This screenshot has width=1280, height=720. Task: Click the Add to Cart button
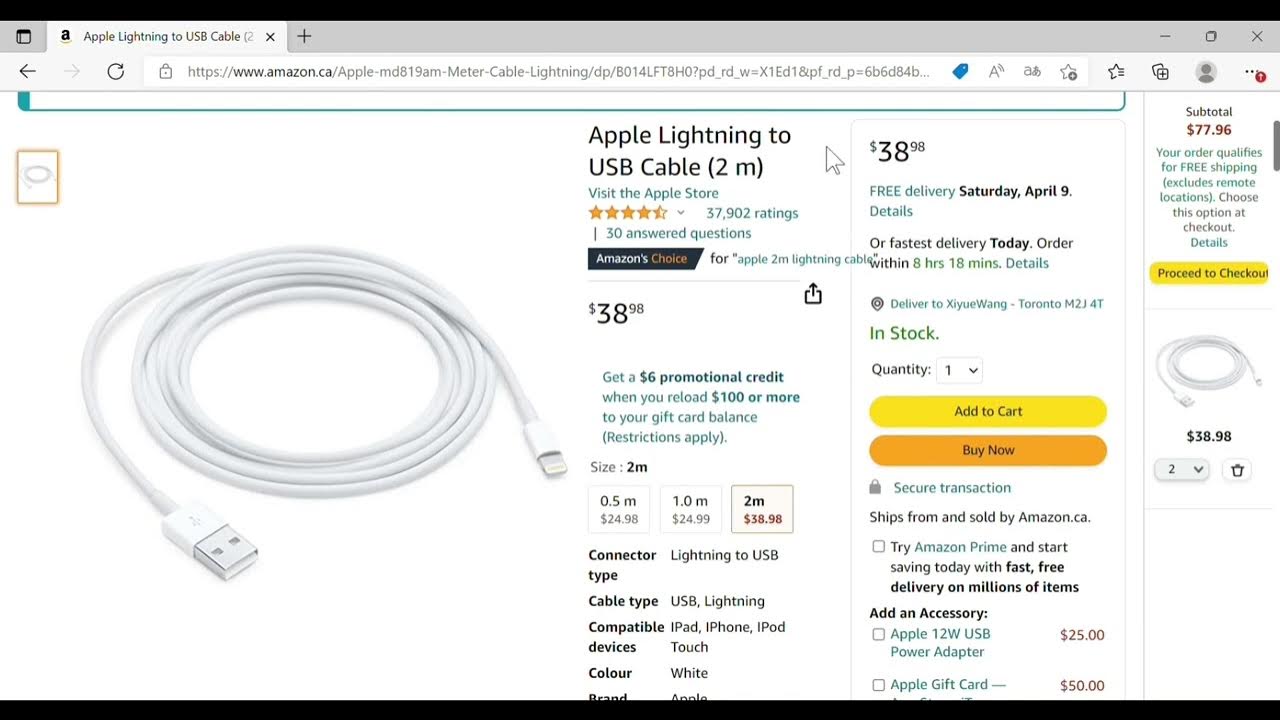[987, 411]
